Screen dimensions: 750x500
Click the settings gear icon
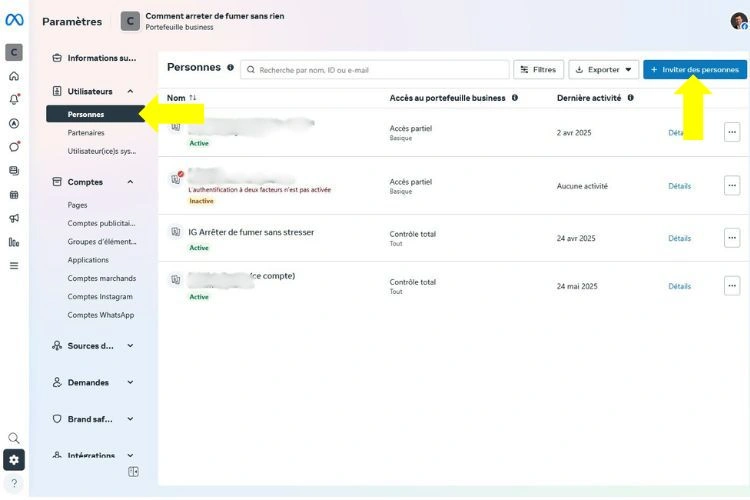(14, 460)
